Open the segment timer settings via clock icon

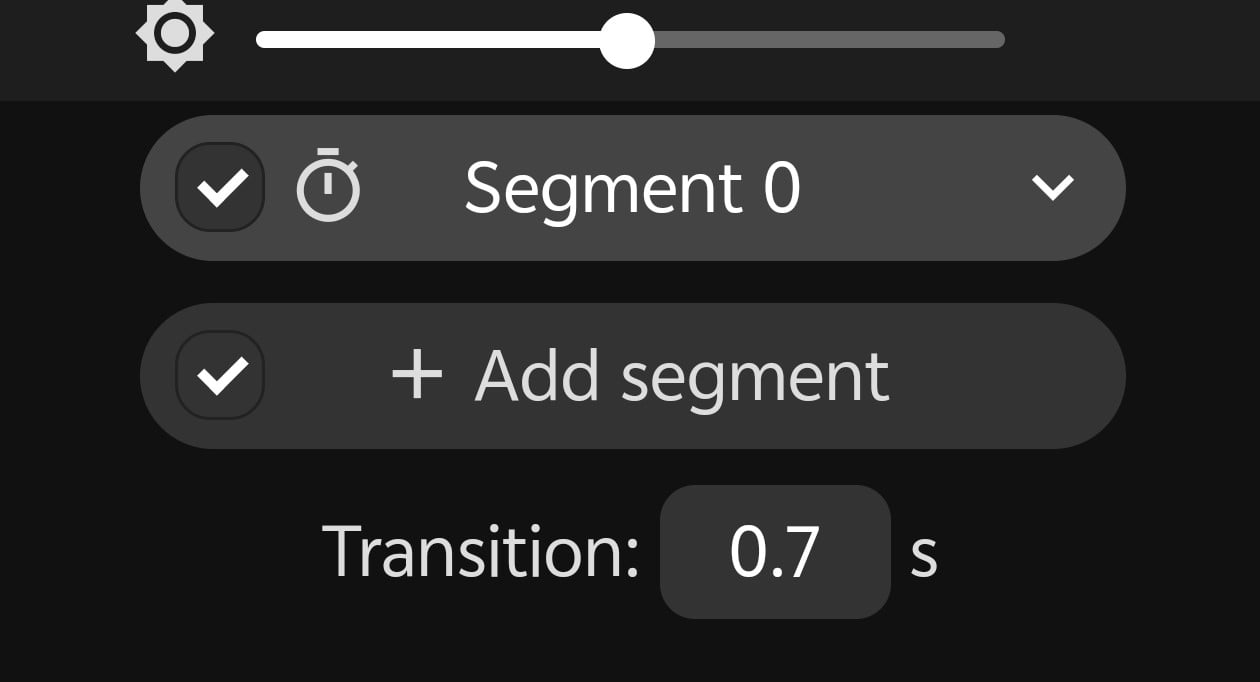pyautogui.click(x=330, y=186)
